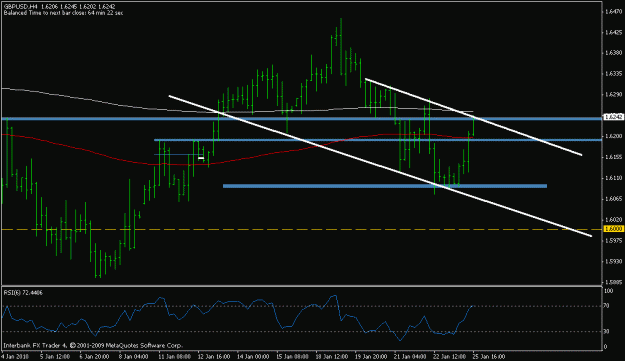Click the current price tag 1.6242

click(613, 117)
